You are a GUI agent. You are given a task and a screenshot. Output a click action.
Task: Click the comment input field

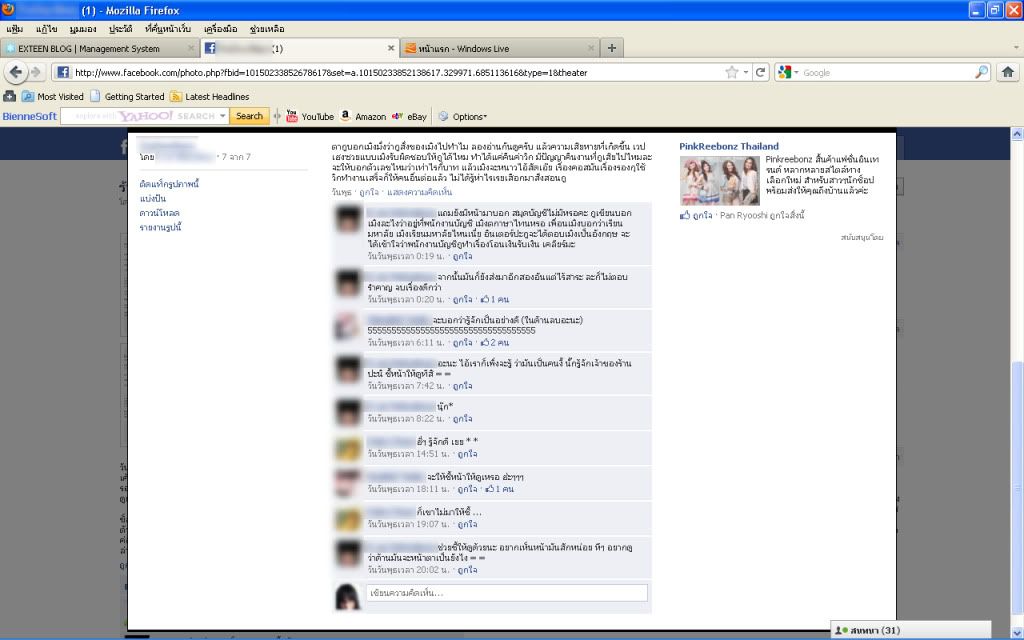point(507,592)
